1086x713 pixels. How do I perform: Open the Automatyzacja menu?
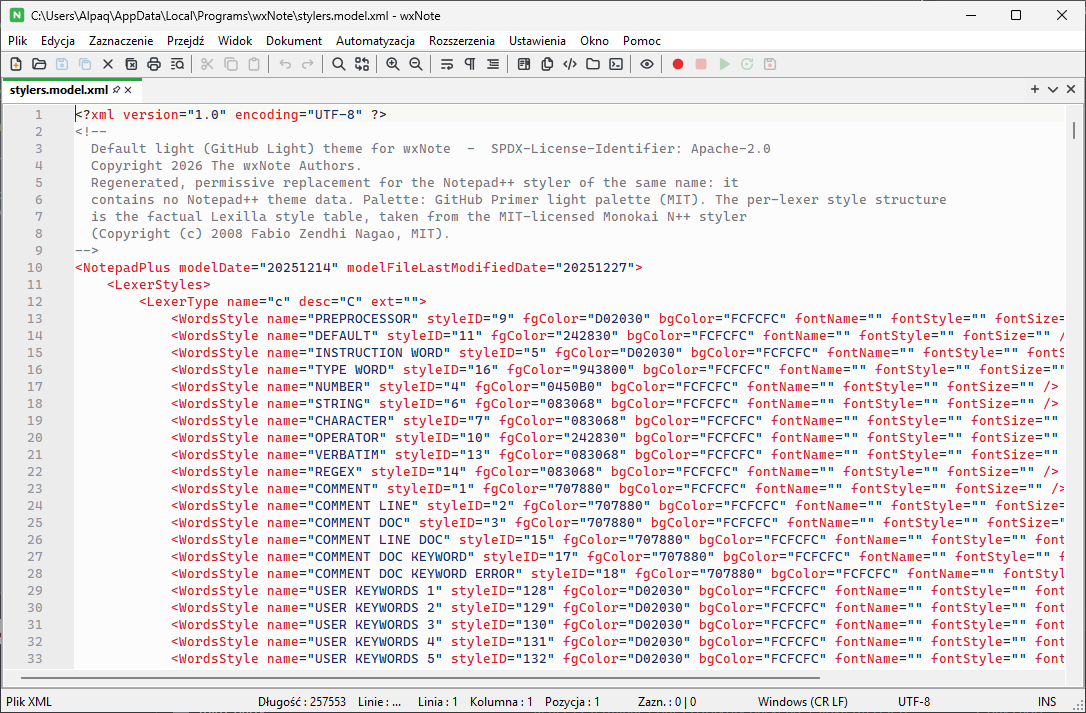(375, 41)
